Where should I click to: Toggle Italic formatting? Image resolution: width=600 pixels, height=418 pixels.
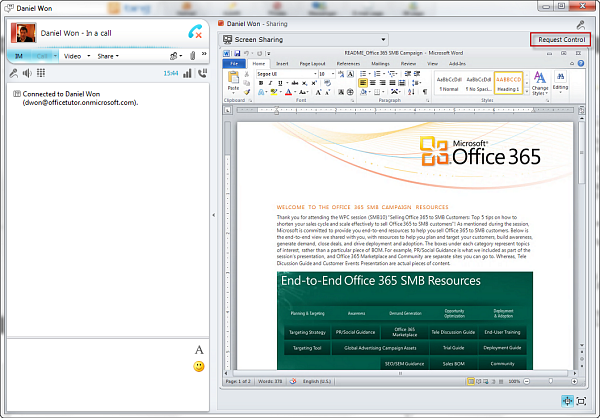(x=271, y=83)
